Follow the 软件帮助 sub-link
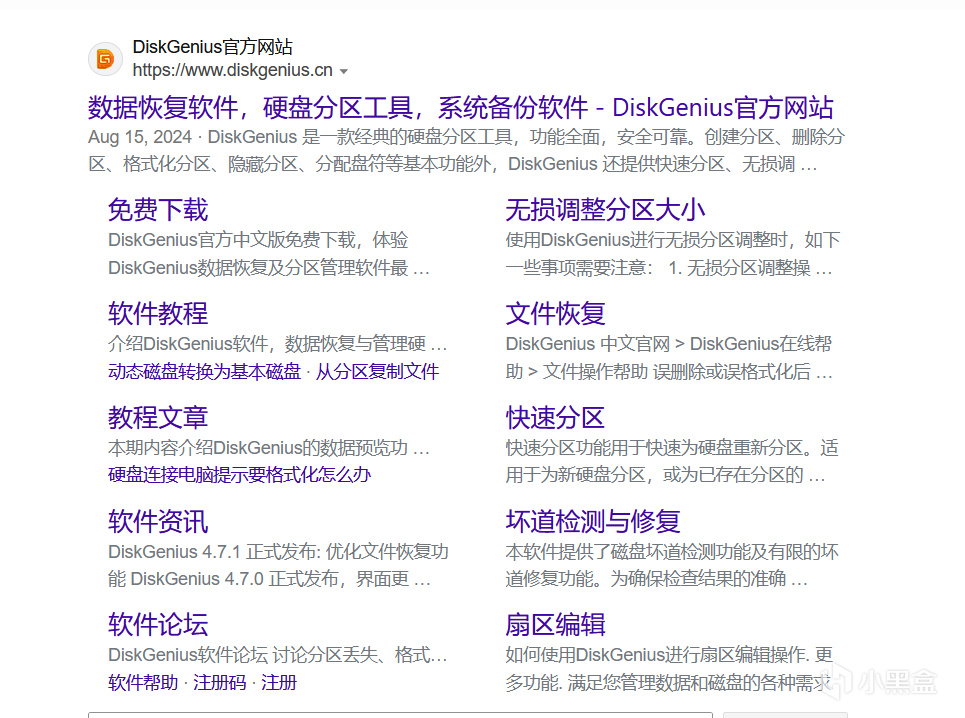This screenshot has height=718, width=965. (x=143, y=682)
